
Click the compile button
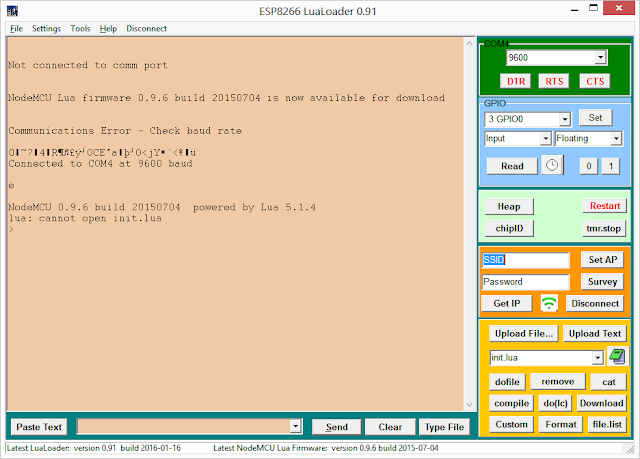coord(511,403)
